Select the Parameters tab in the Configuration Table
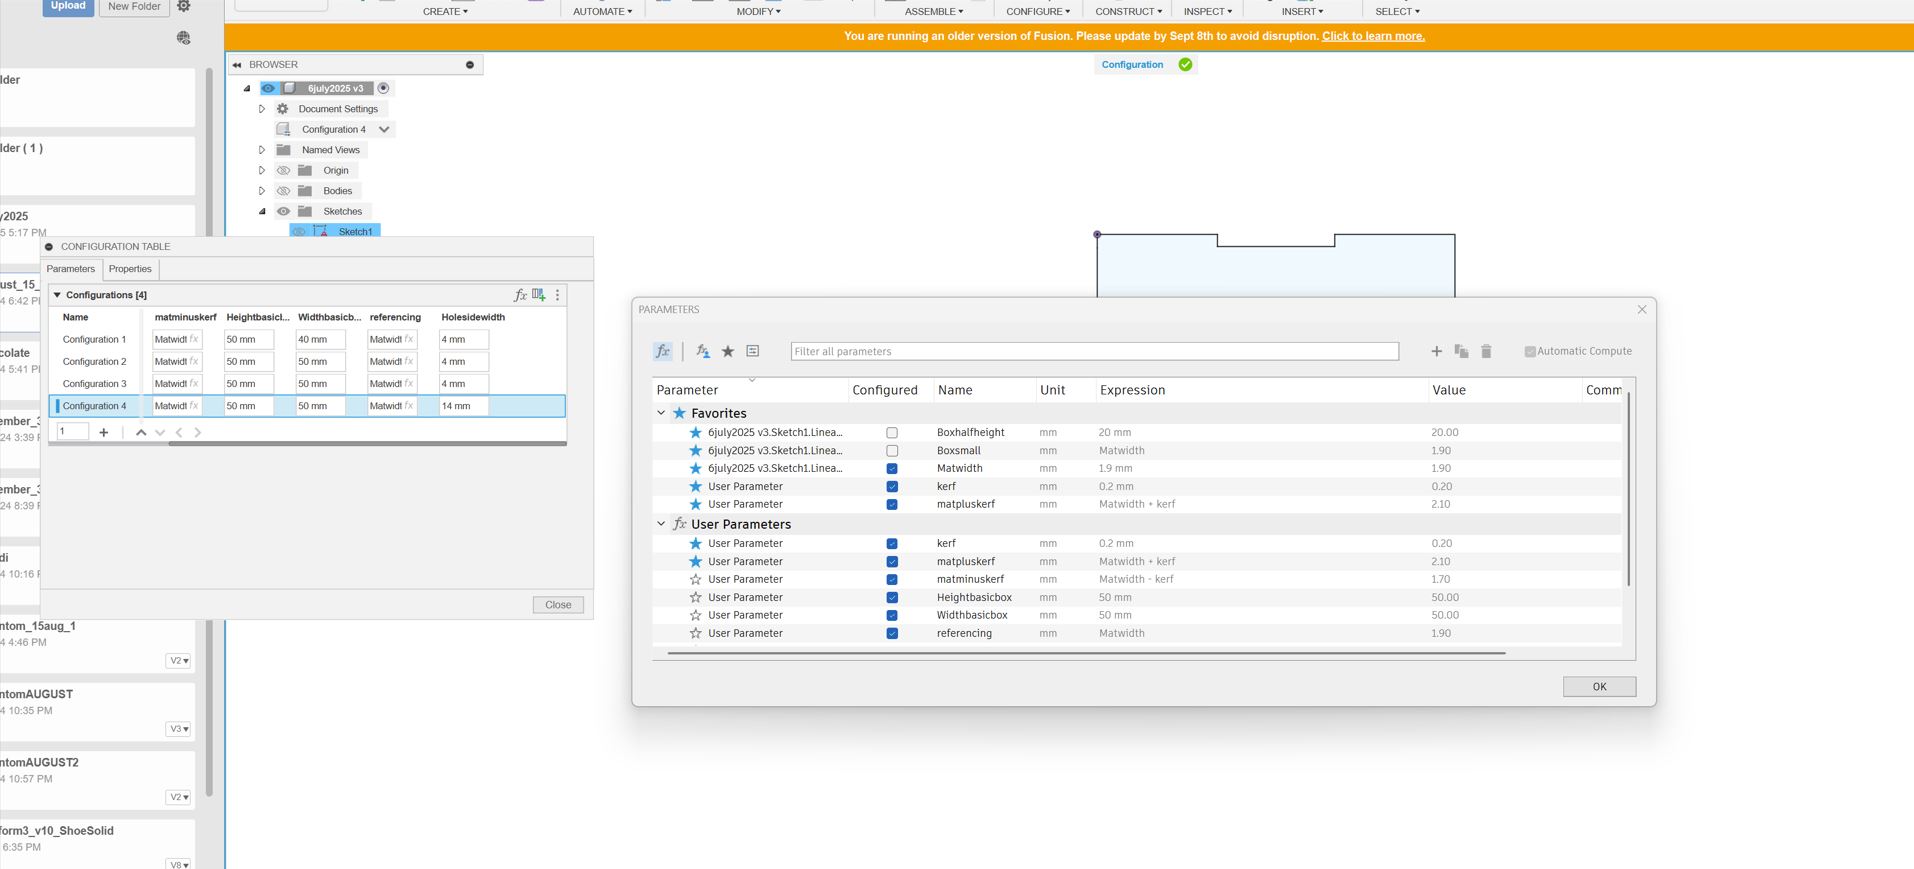Image resolution: width=1914 pixels, height=869 pixels. [x=71, y=269]
